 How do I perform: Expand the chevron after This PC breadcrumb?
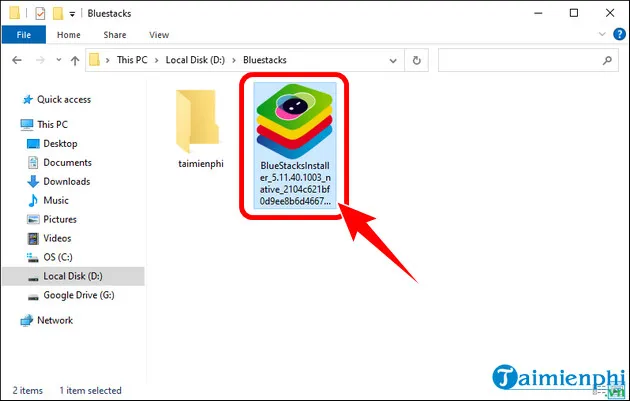click(x=157, y=60)
